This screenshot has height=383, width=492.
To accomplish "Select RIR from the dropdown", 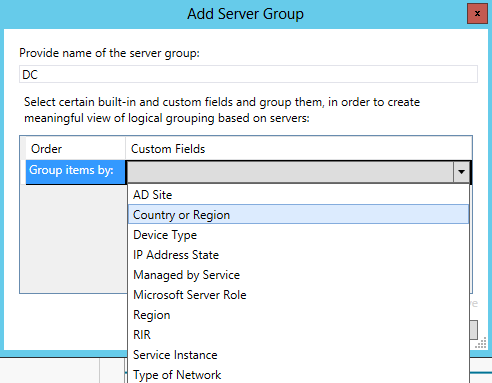I will pyautogui.click(x=298, y=335).
